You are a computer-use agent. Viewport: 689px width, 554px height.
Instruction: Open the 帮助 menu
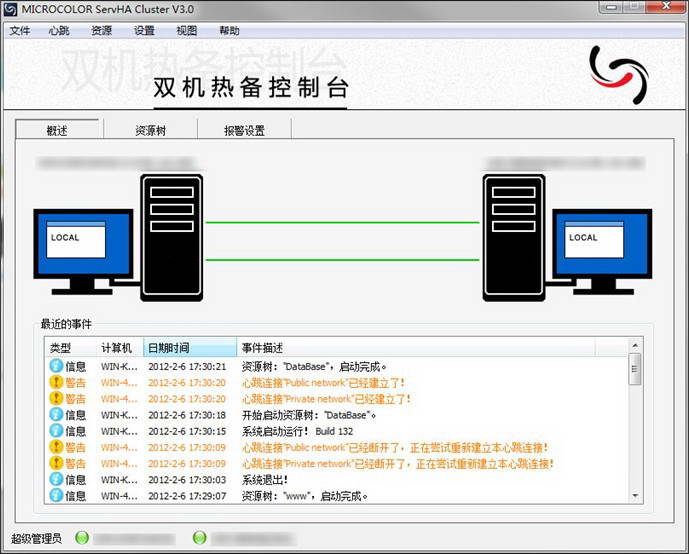pos(229,31)
